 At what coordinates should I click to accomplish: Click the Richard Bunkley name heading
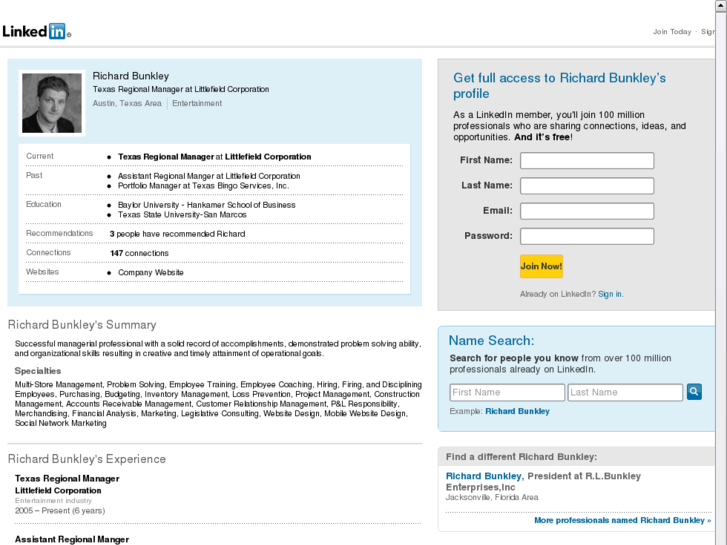[131, 76]
